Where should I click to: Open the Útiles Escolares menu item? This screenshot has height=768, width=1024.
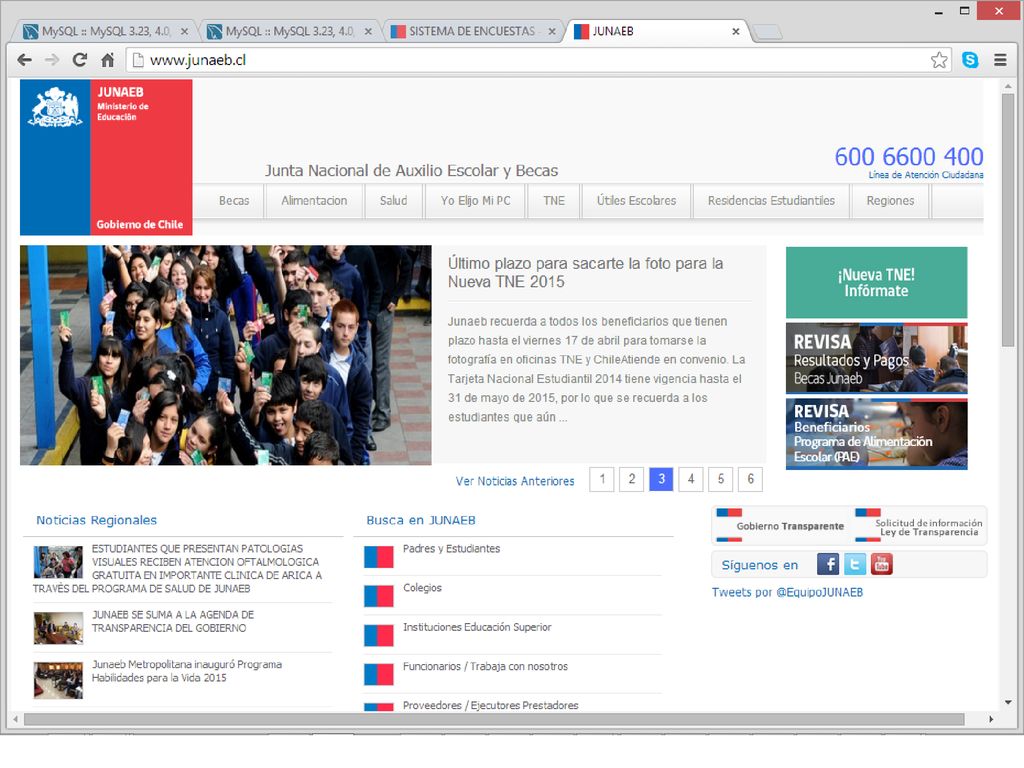(636, 200)
